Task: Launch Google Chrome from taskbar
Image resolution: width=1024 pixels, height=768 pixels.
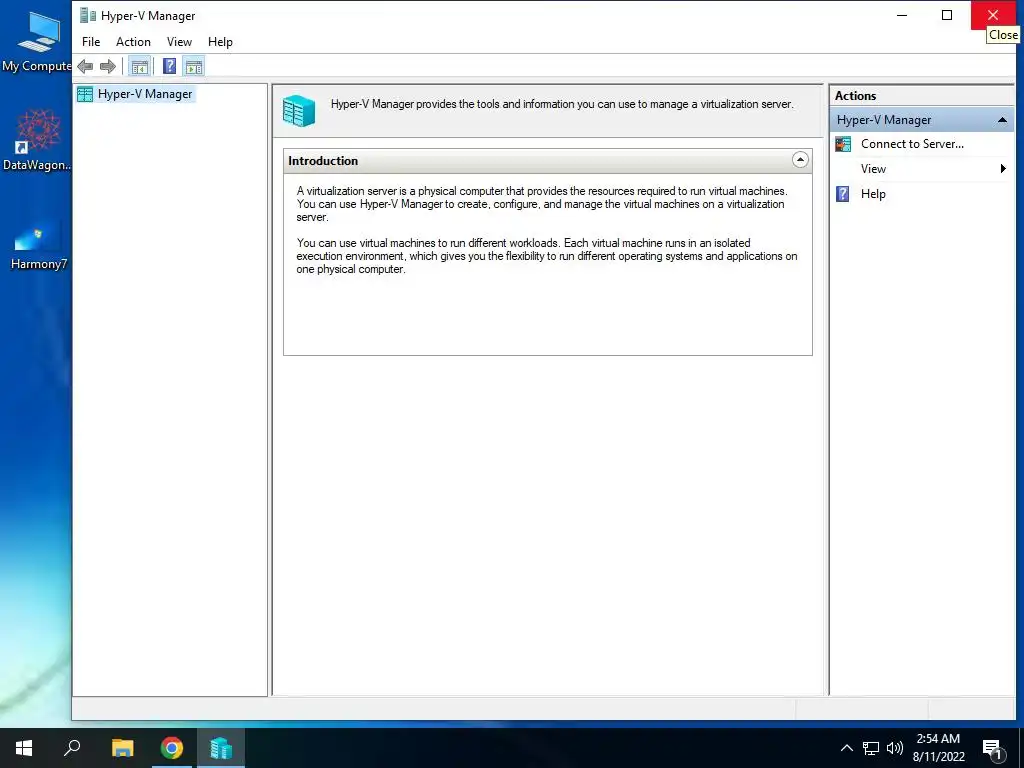Action: tap(172, 748)
